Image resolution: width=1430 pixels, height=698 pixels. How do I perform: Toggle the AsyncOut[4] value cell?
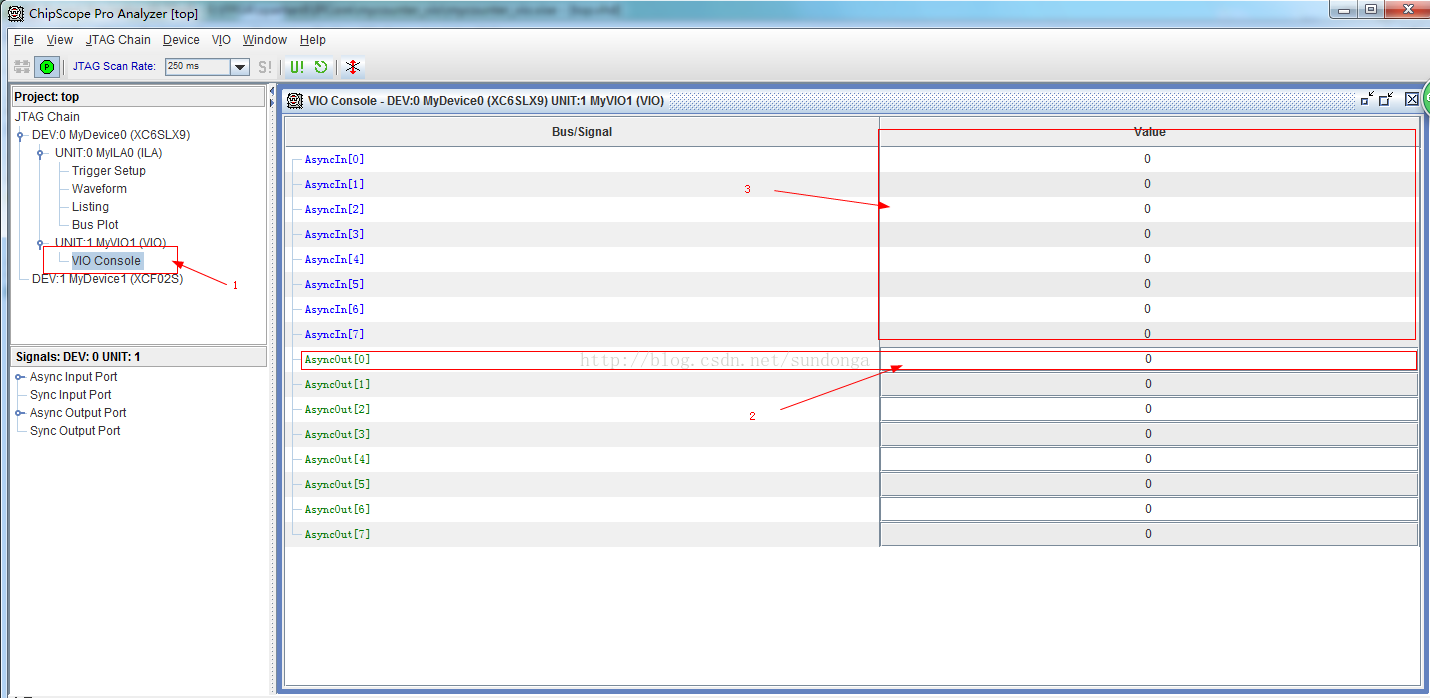(x=1148, y=459)
